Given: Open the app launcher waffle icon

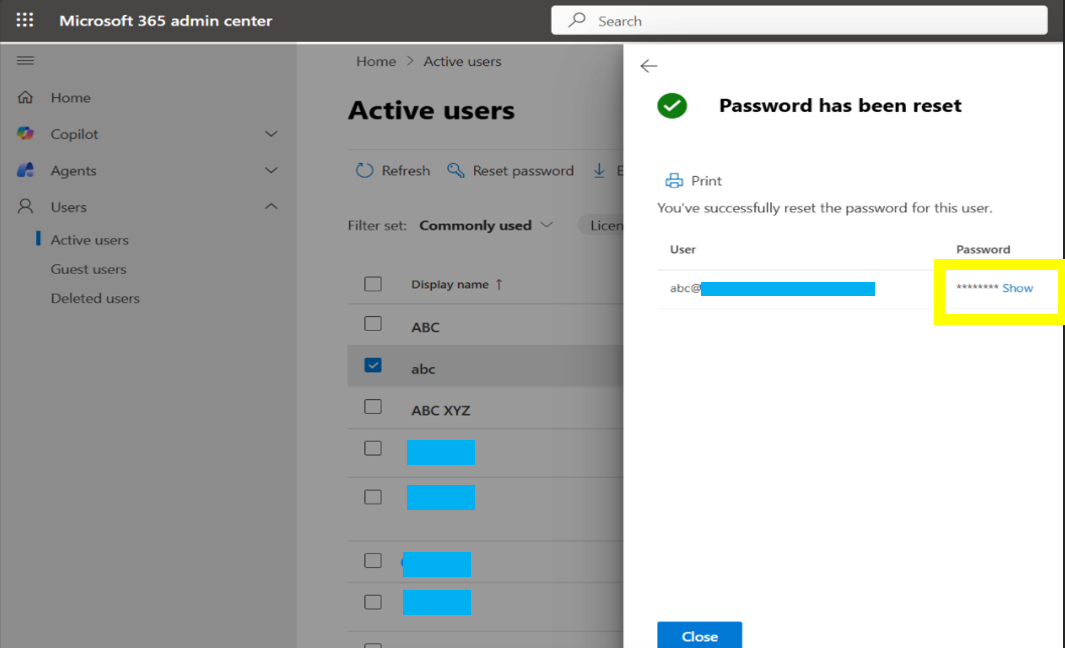Looking at the screenshot, I should [x=25, y=21].
